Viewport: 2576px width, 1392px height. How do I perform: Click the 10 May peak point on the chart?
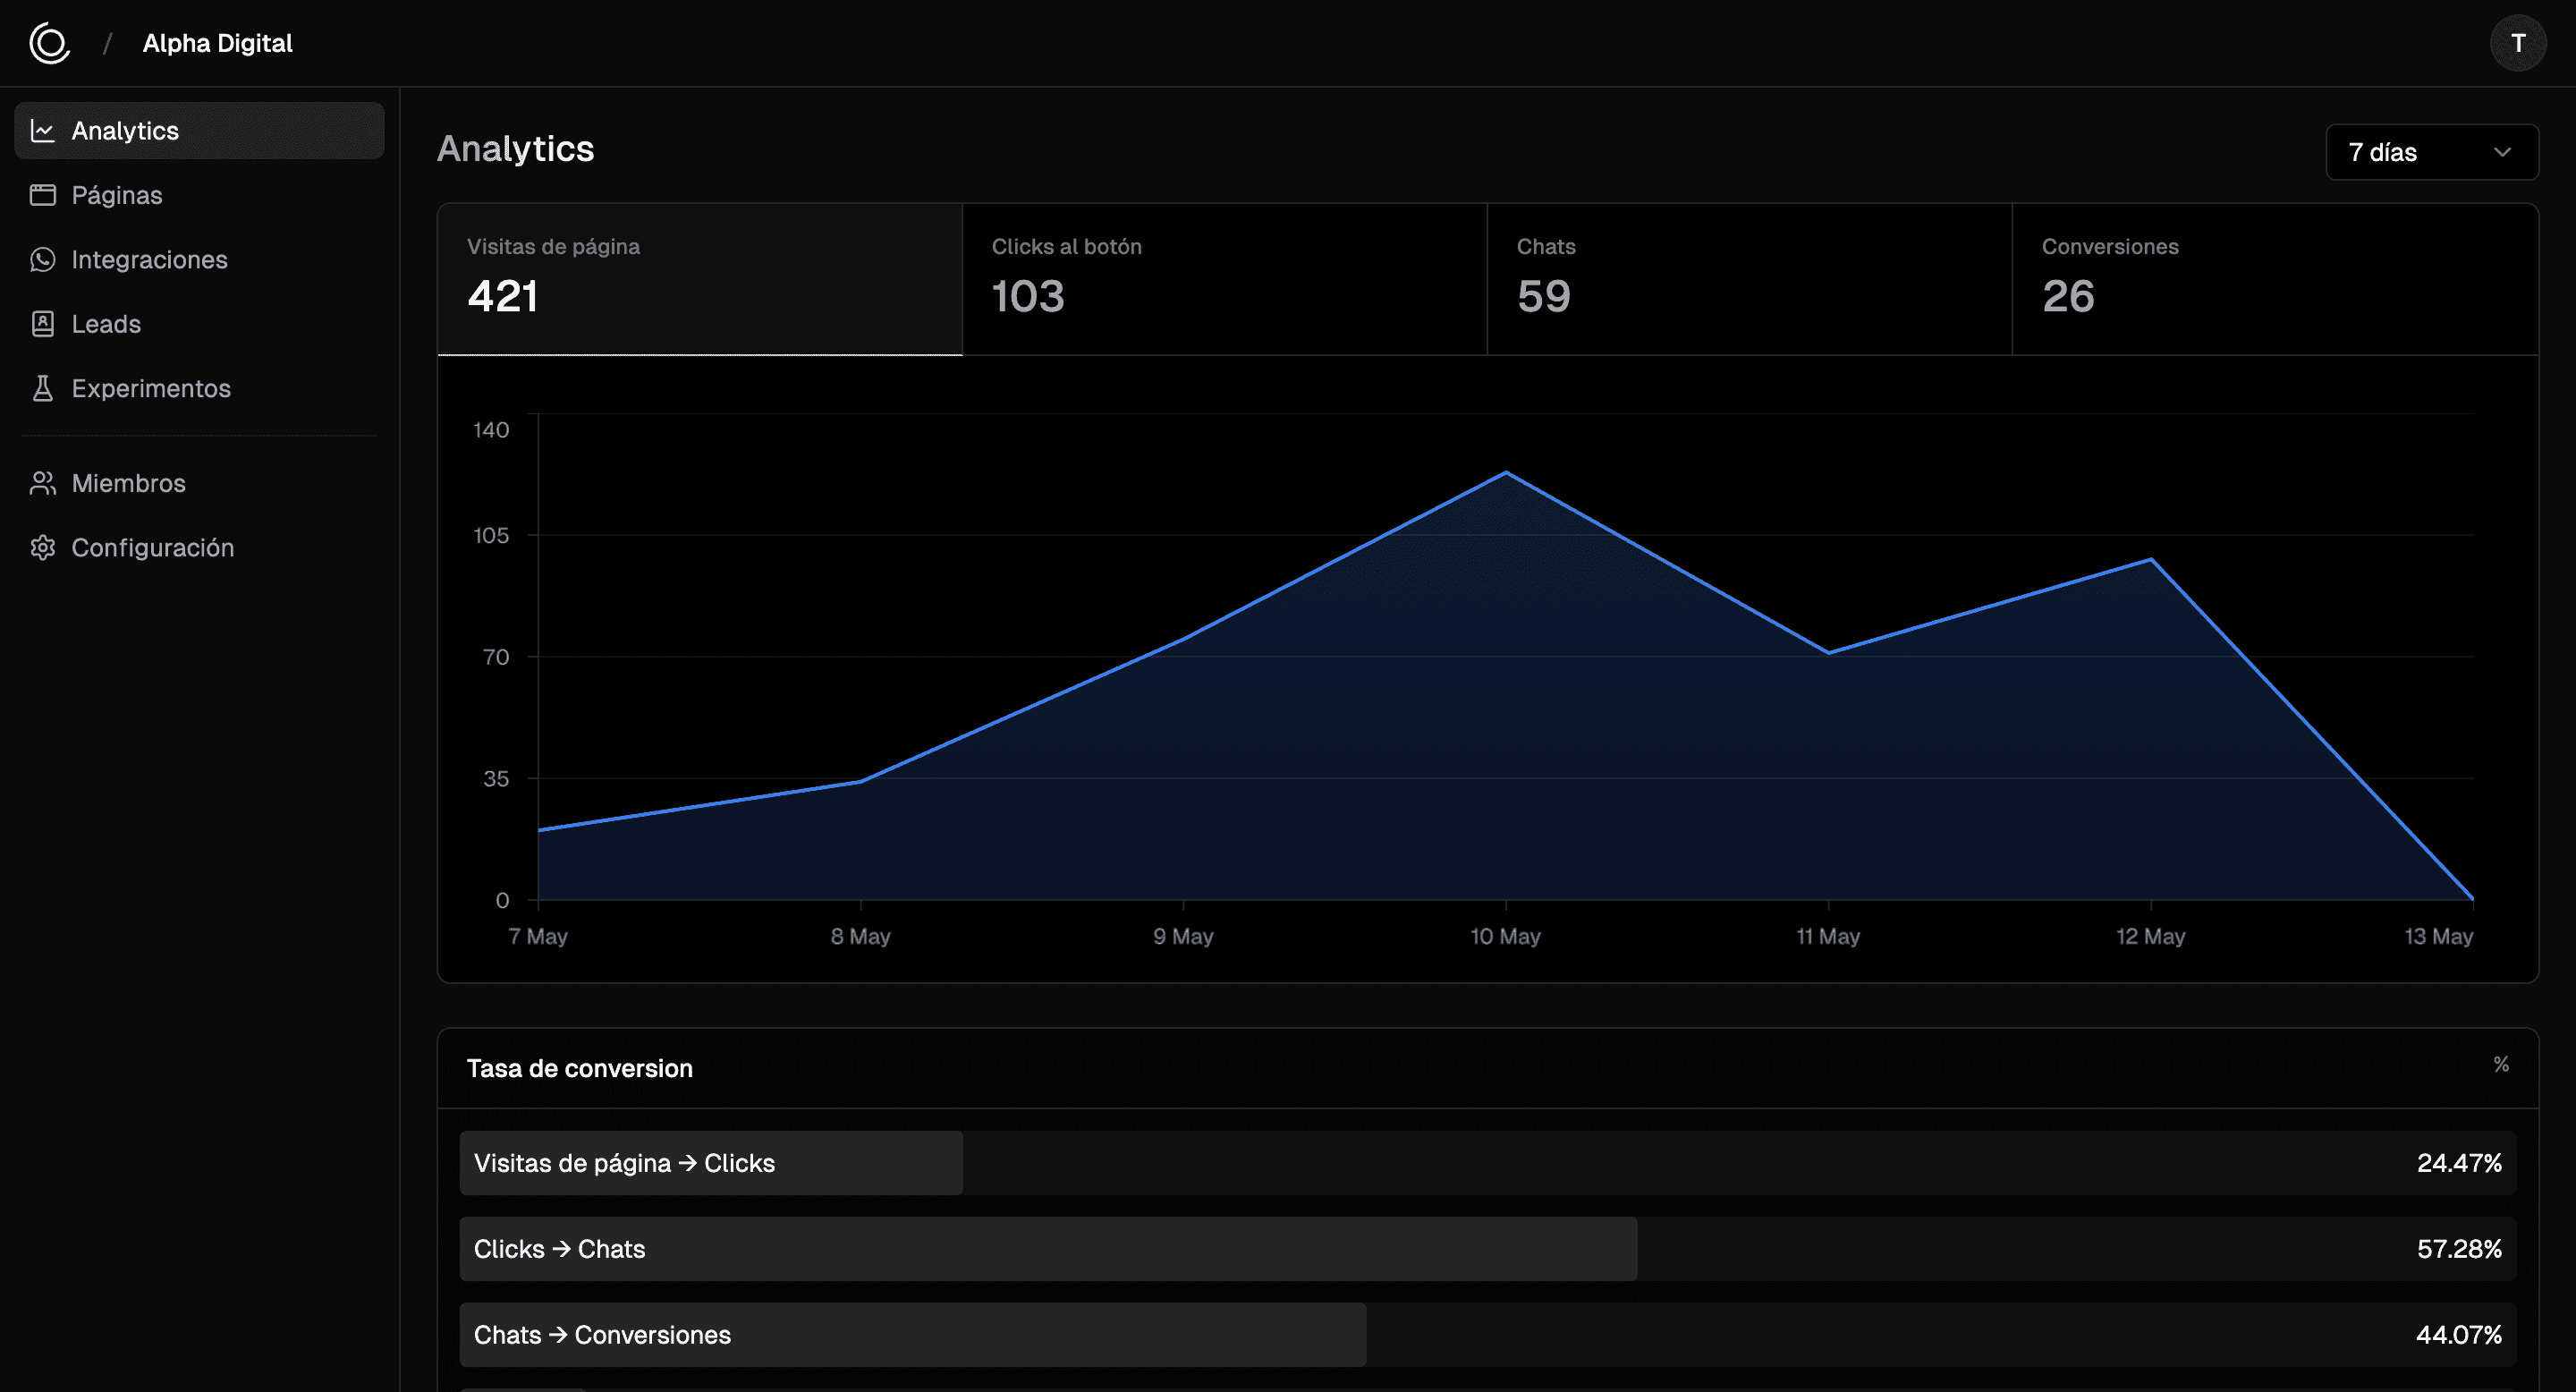1506,473
